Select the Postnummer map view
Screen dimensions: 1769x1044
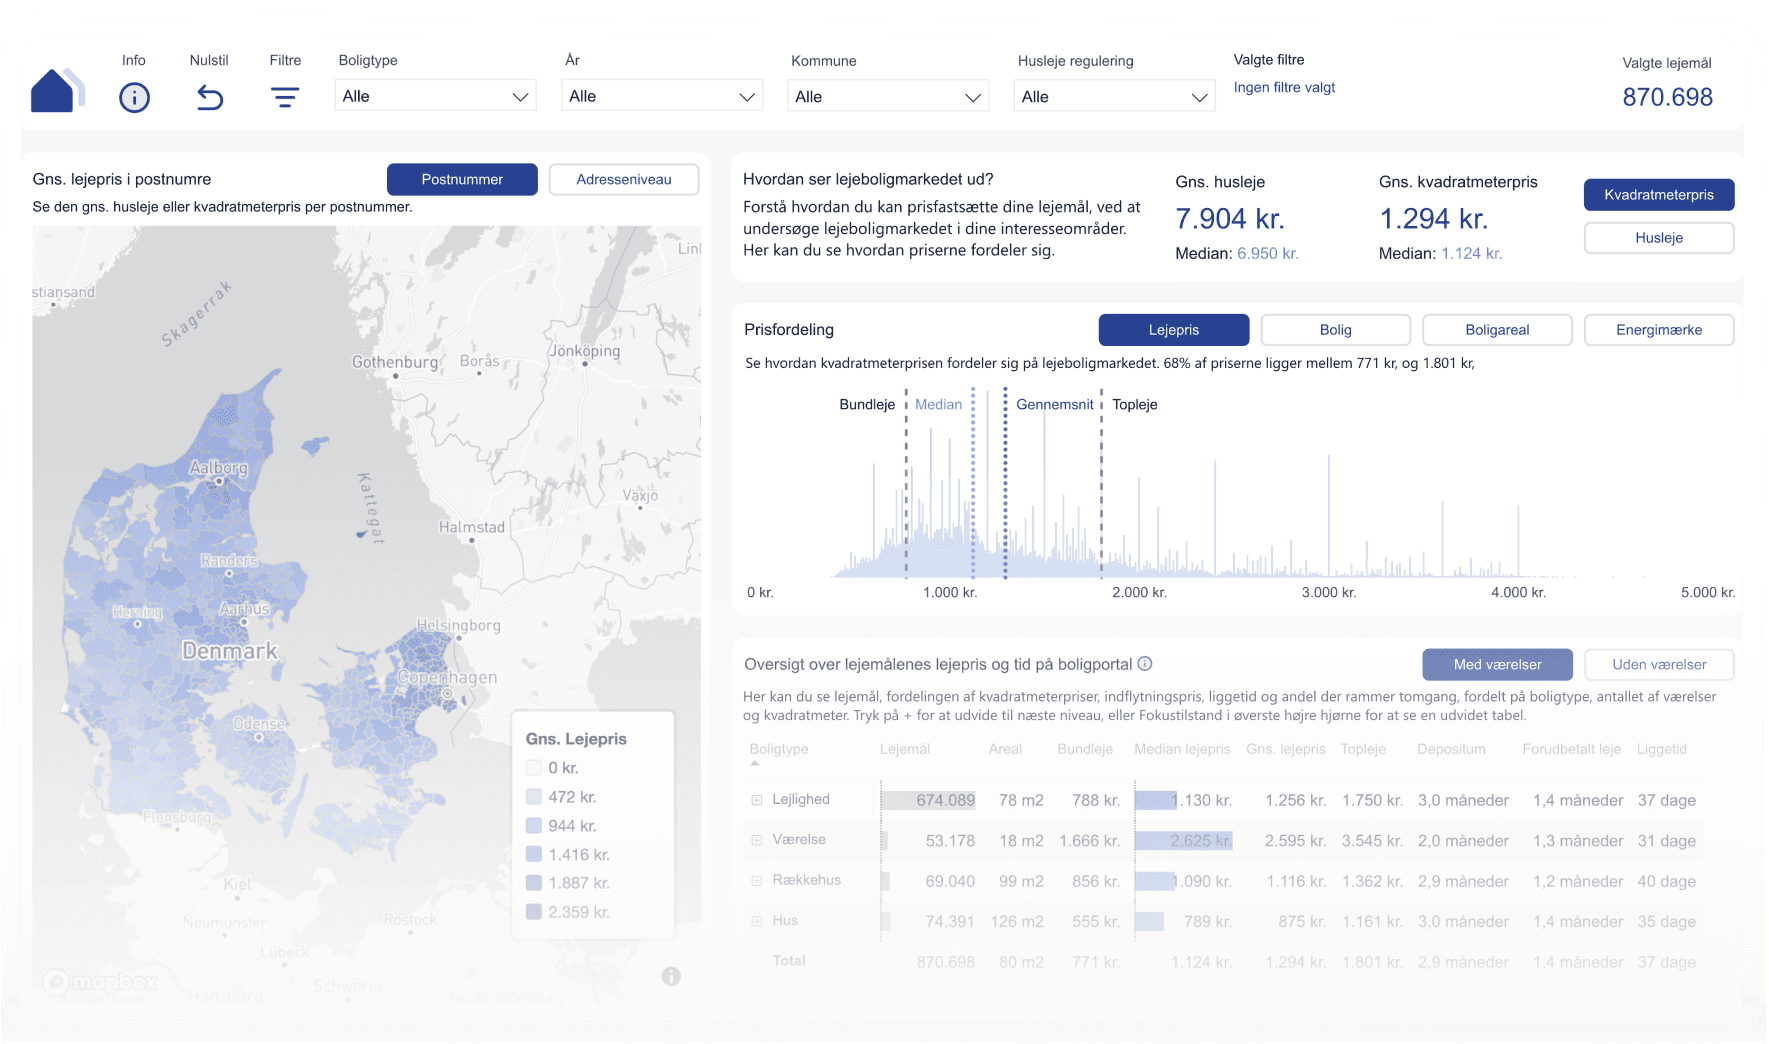pyautogui.click(x=462, y=180)
